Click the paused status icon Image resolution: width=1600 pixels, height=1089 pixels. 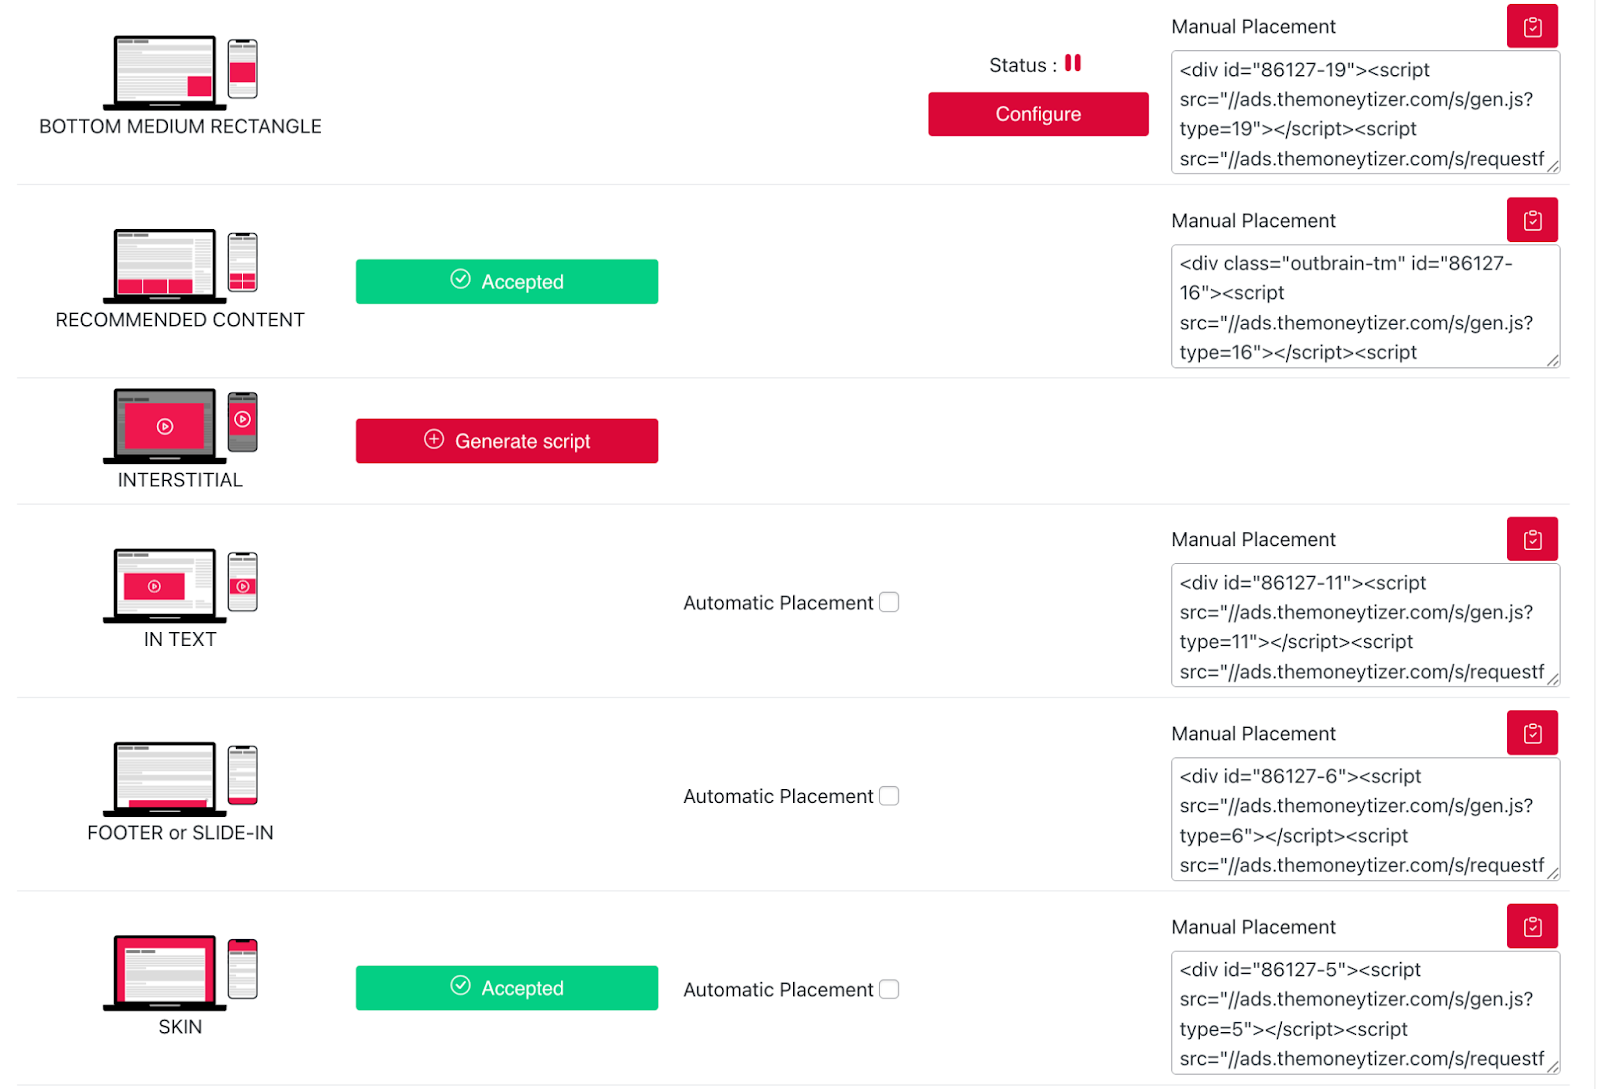(x=1073, y=63)
